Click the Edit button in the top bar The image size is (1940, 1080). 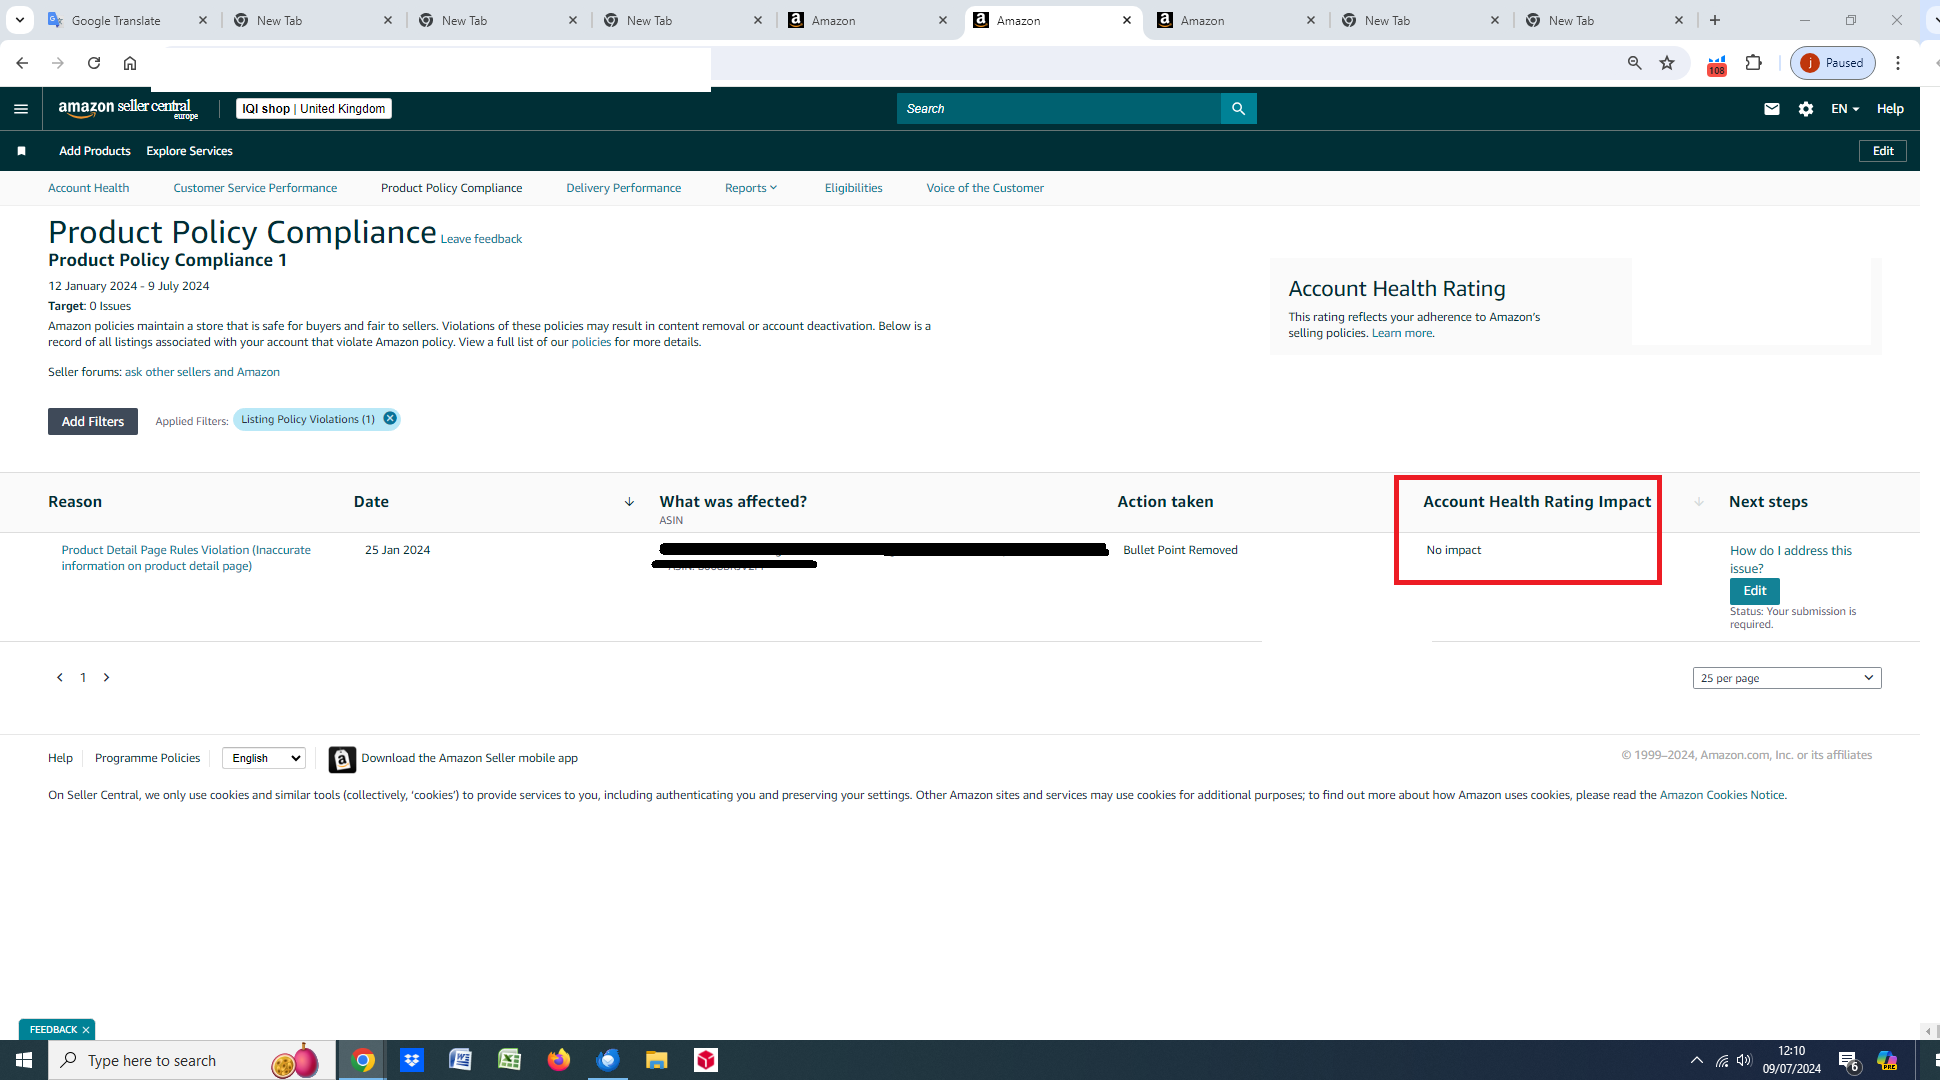tap(1883, 151)
